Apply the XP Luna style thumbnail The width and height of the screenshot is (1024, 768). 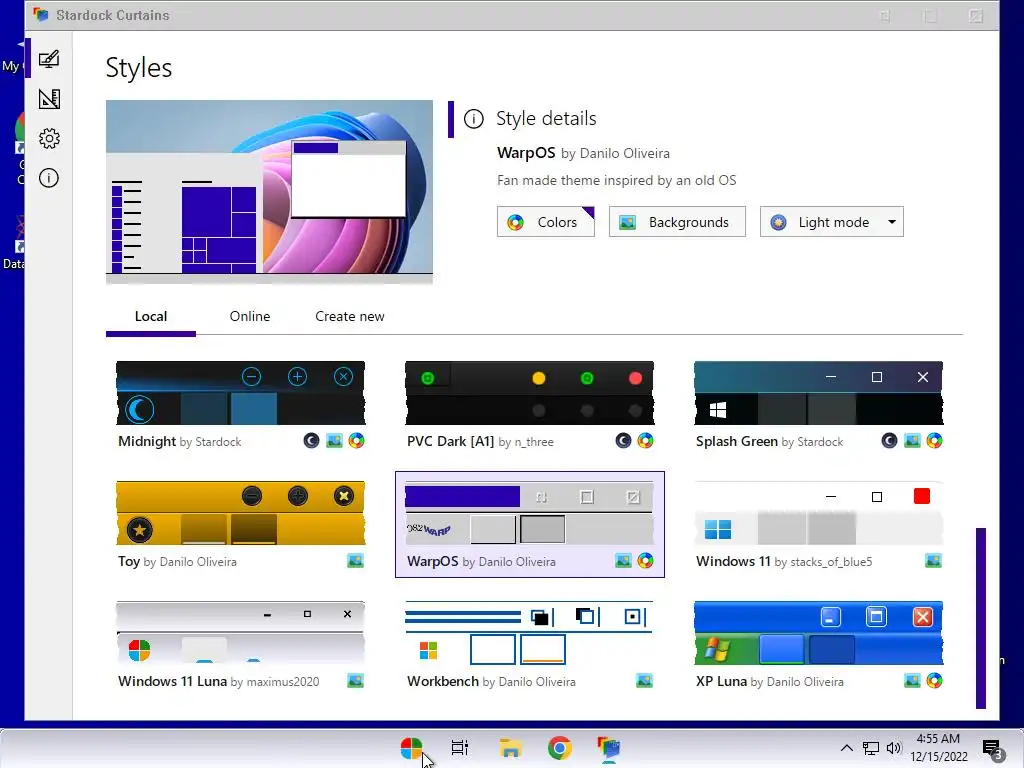coord(818,633)
